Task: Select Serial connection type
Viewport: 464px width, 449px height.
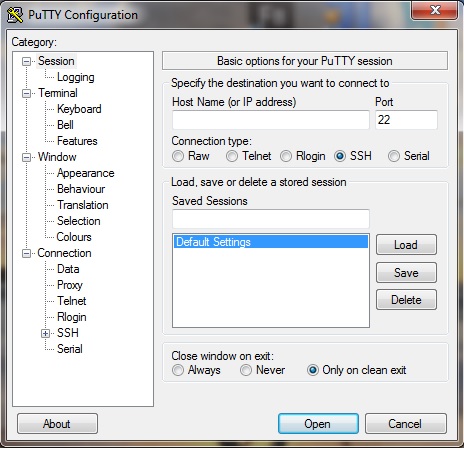Action: pyautogui.click(x=394, y=156)
